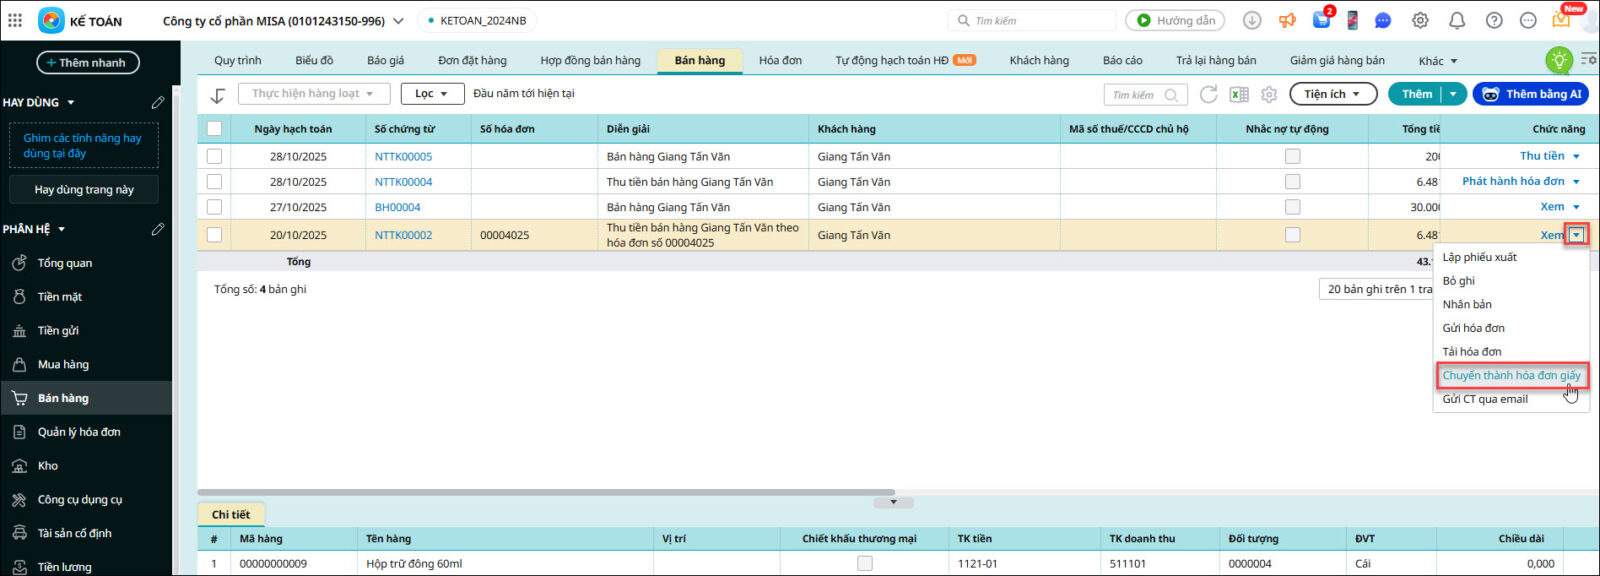
Task: Click the refresh icon in list toolbar
Action: [1208, 94]
